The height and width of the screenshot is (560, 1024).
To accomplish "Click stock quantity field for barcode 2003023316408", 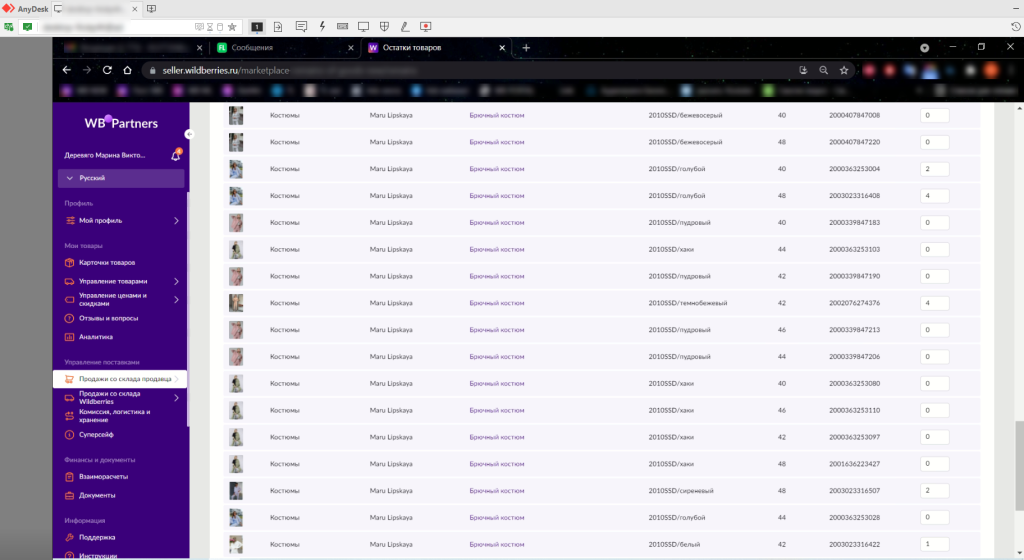I will (x=933, y=196).
